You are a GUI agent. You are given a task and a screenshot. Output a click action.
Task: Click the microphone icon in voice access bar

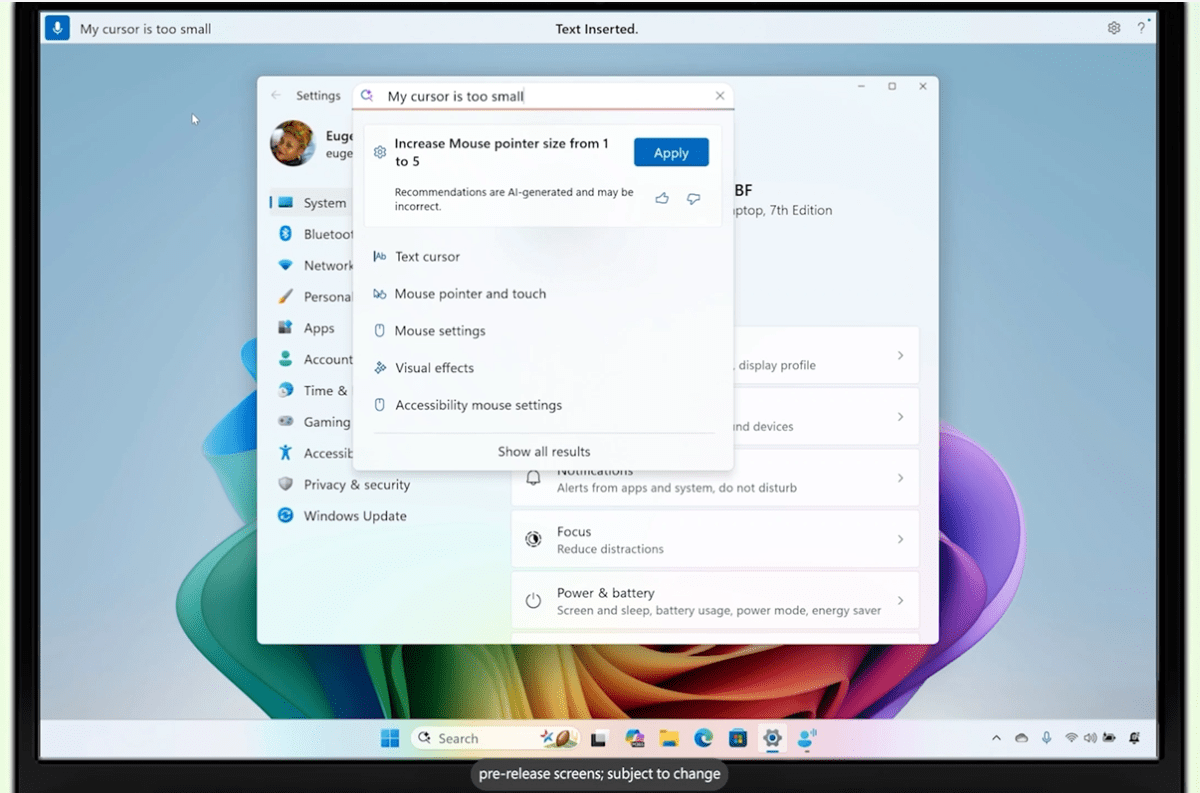pyautogui.click(x=56, y=28)
